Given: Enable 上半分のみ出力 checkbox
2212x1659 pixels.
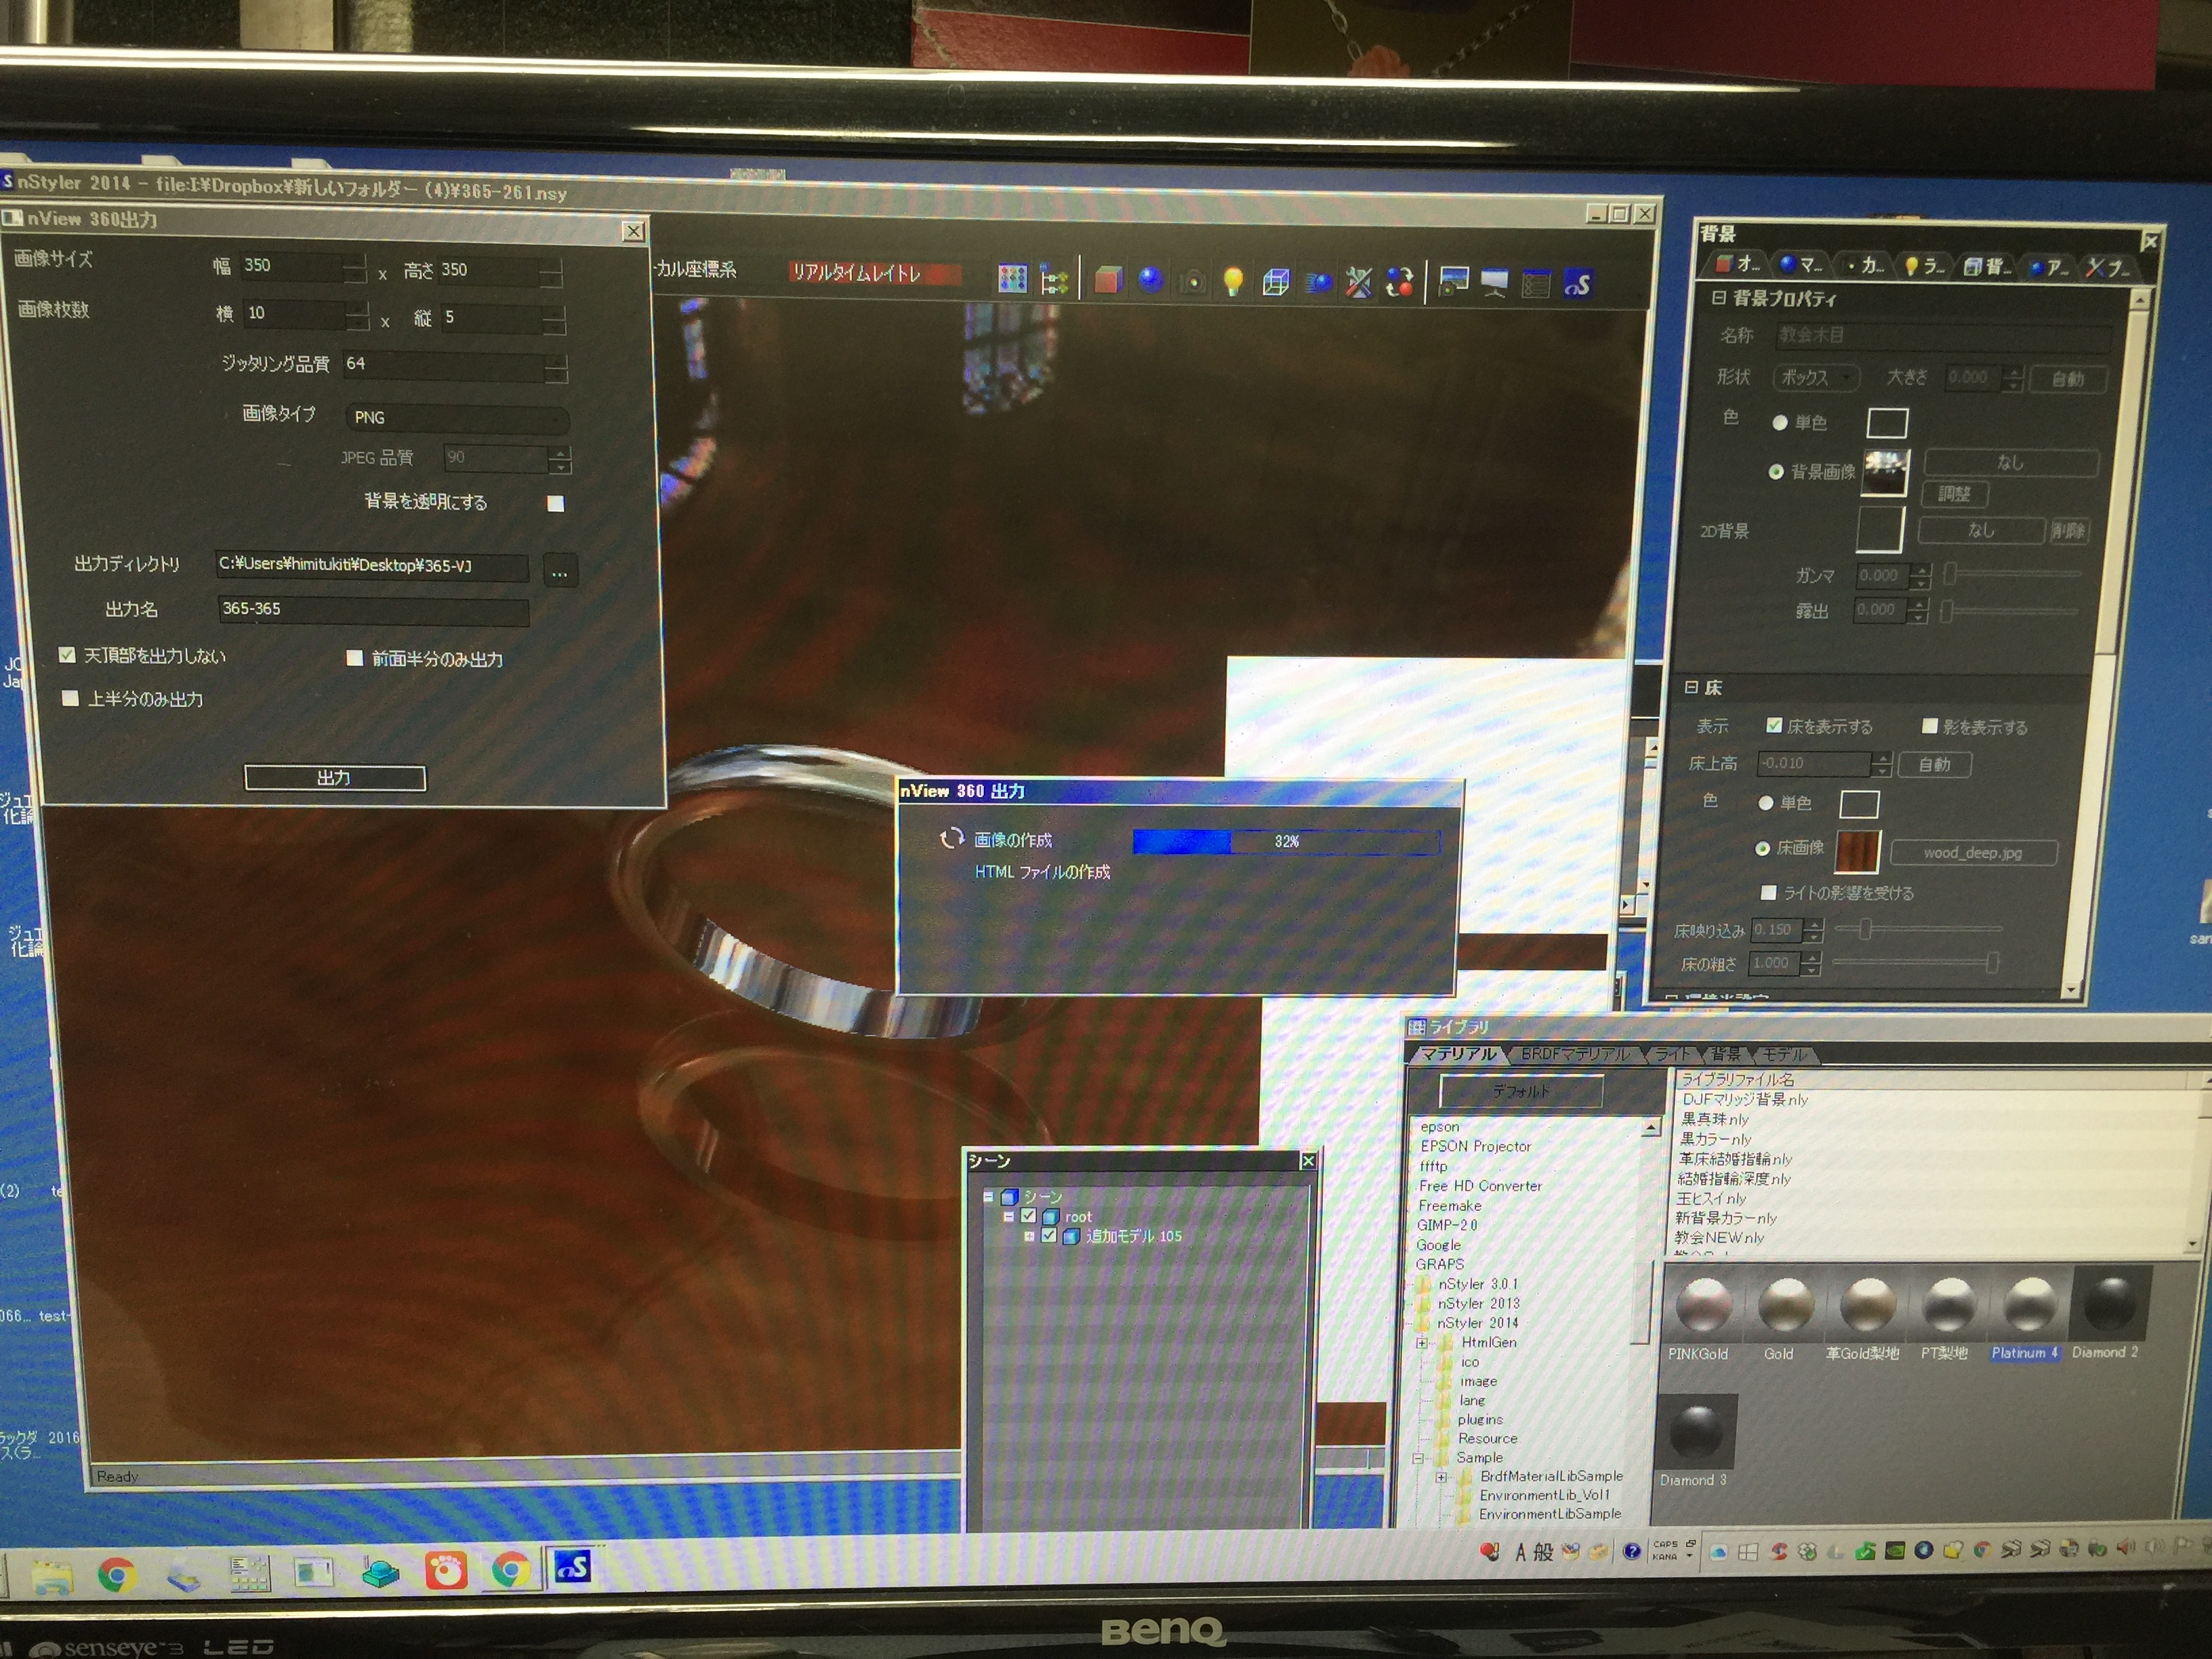Looking at the screenshot, I should coord(70,698).
